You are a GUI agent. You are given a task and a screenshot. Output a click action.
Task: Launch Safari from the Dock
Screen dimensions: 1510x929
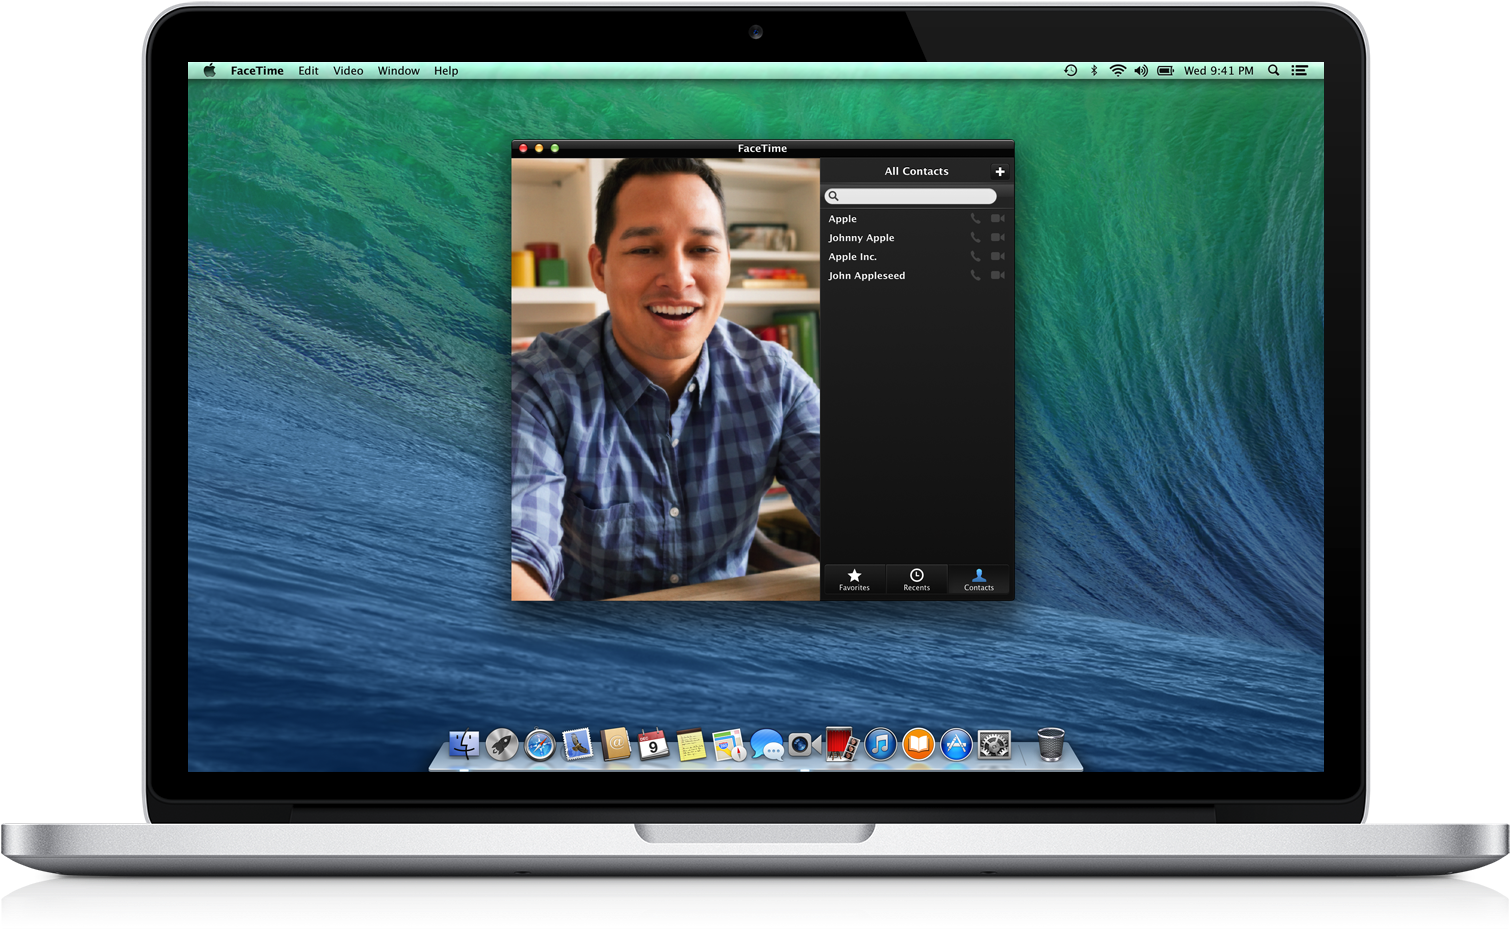540,745
